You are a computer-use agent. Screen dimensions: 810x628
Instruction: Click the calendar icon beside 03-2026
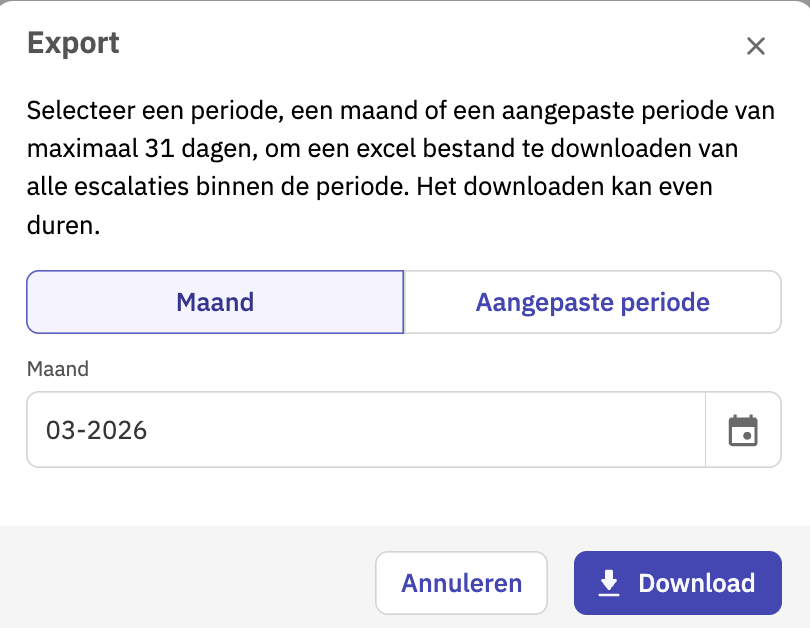pos(743,430)
